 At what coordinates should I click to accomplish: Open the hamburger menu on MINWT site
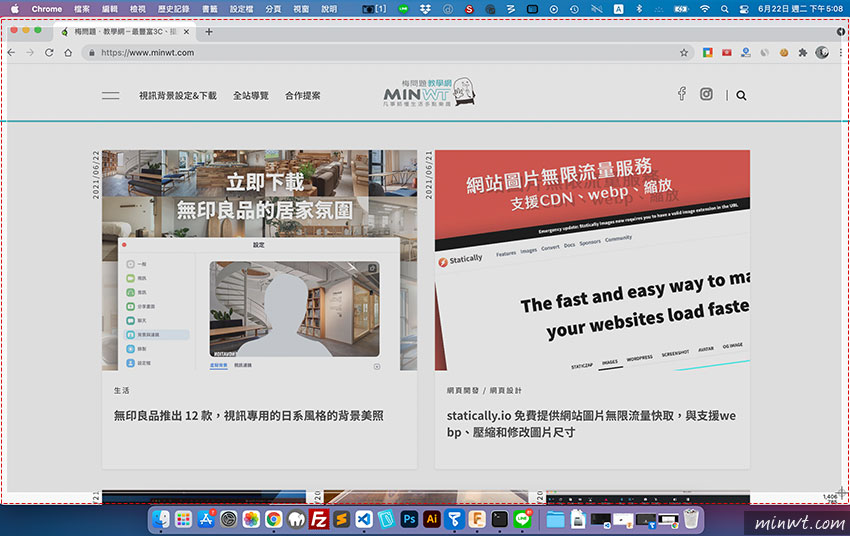point(111,95)
